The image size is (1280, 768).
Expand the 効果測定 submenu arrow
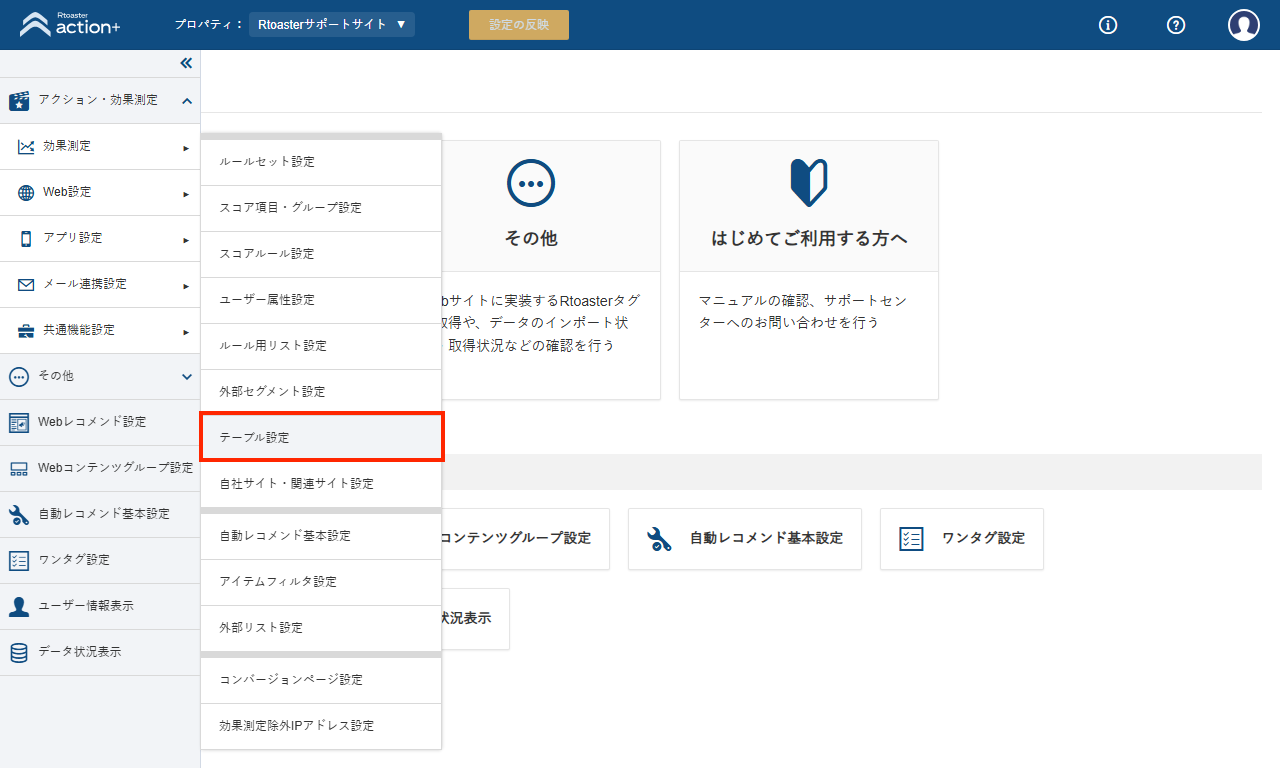pyautogui.click(x=186, y=148)
